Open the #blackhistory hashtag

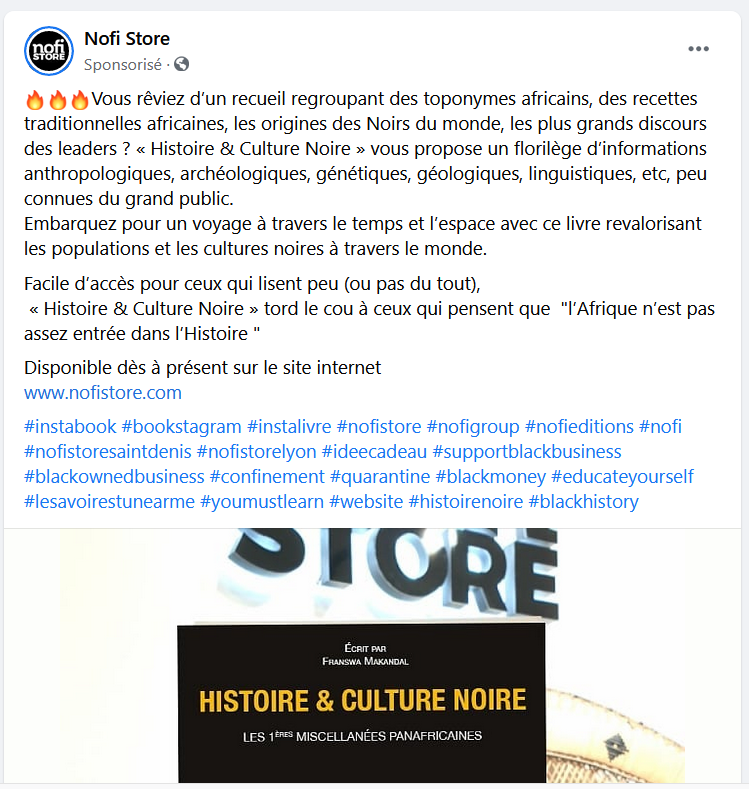(584, 502)
